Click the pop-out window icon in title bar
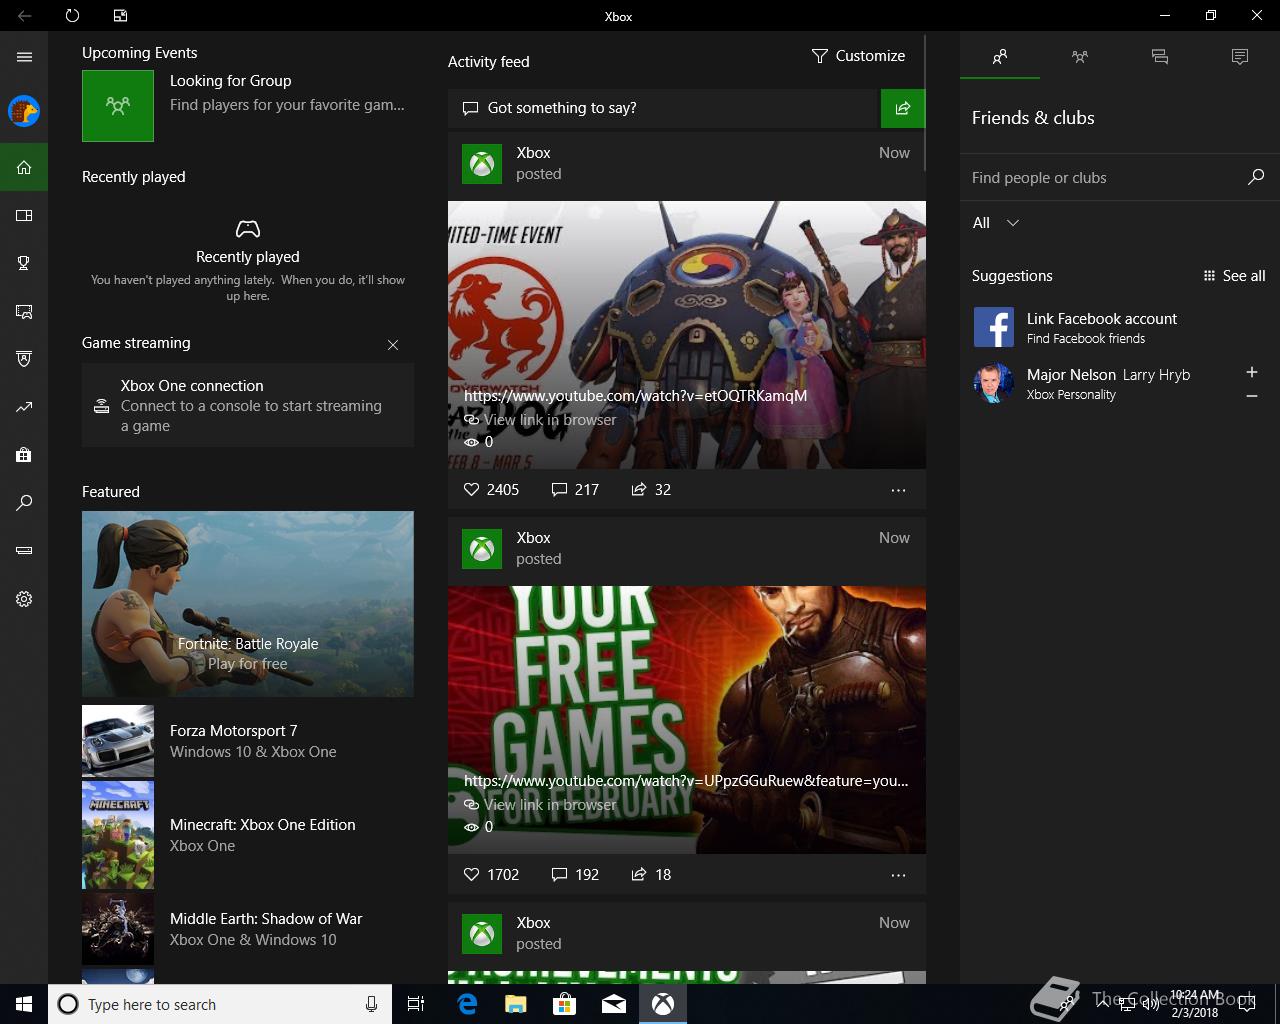 120,16
